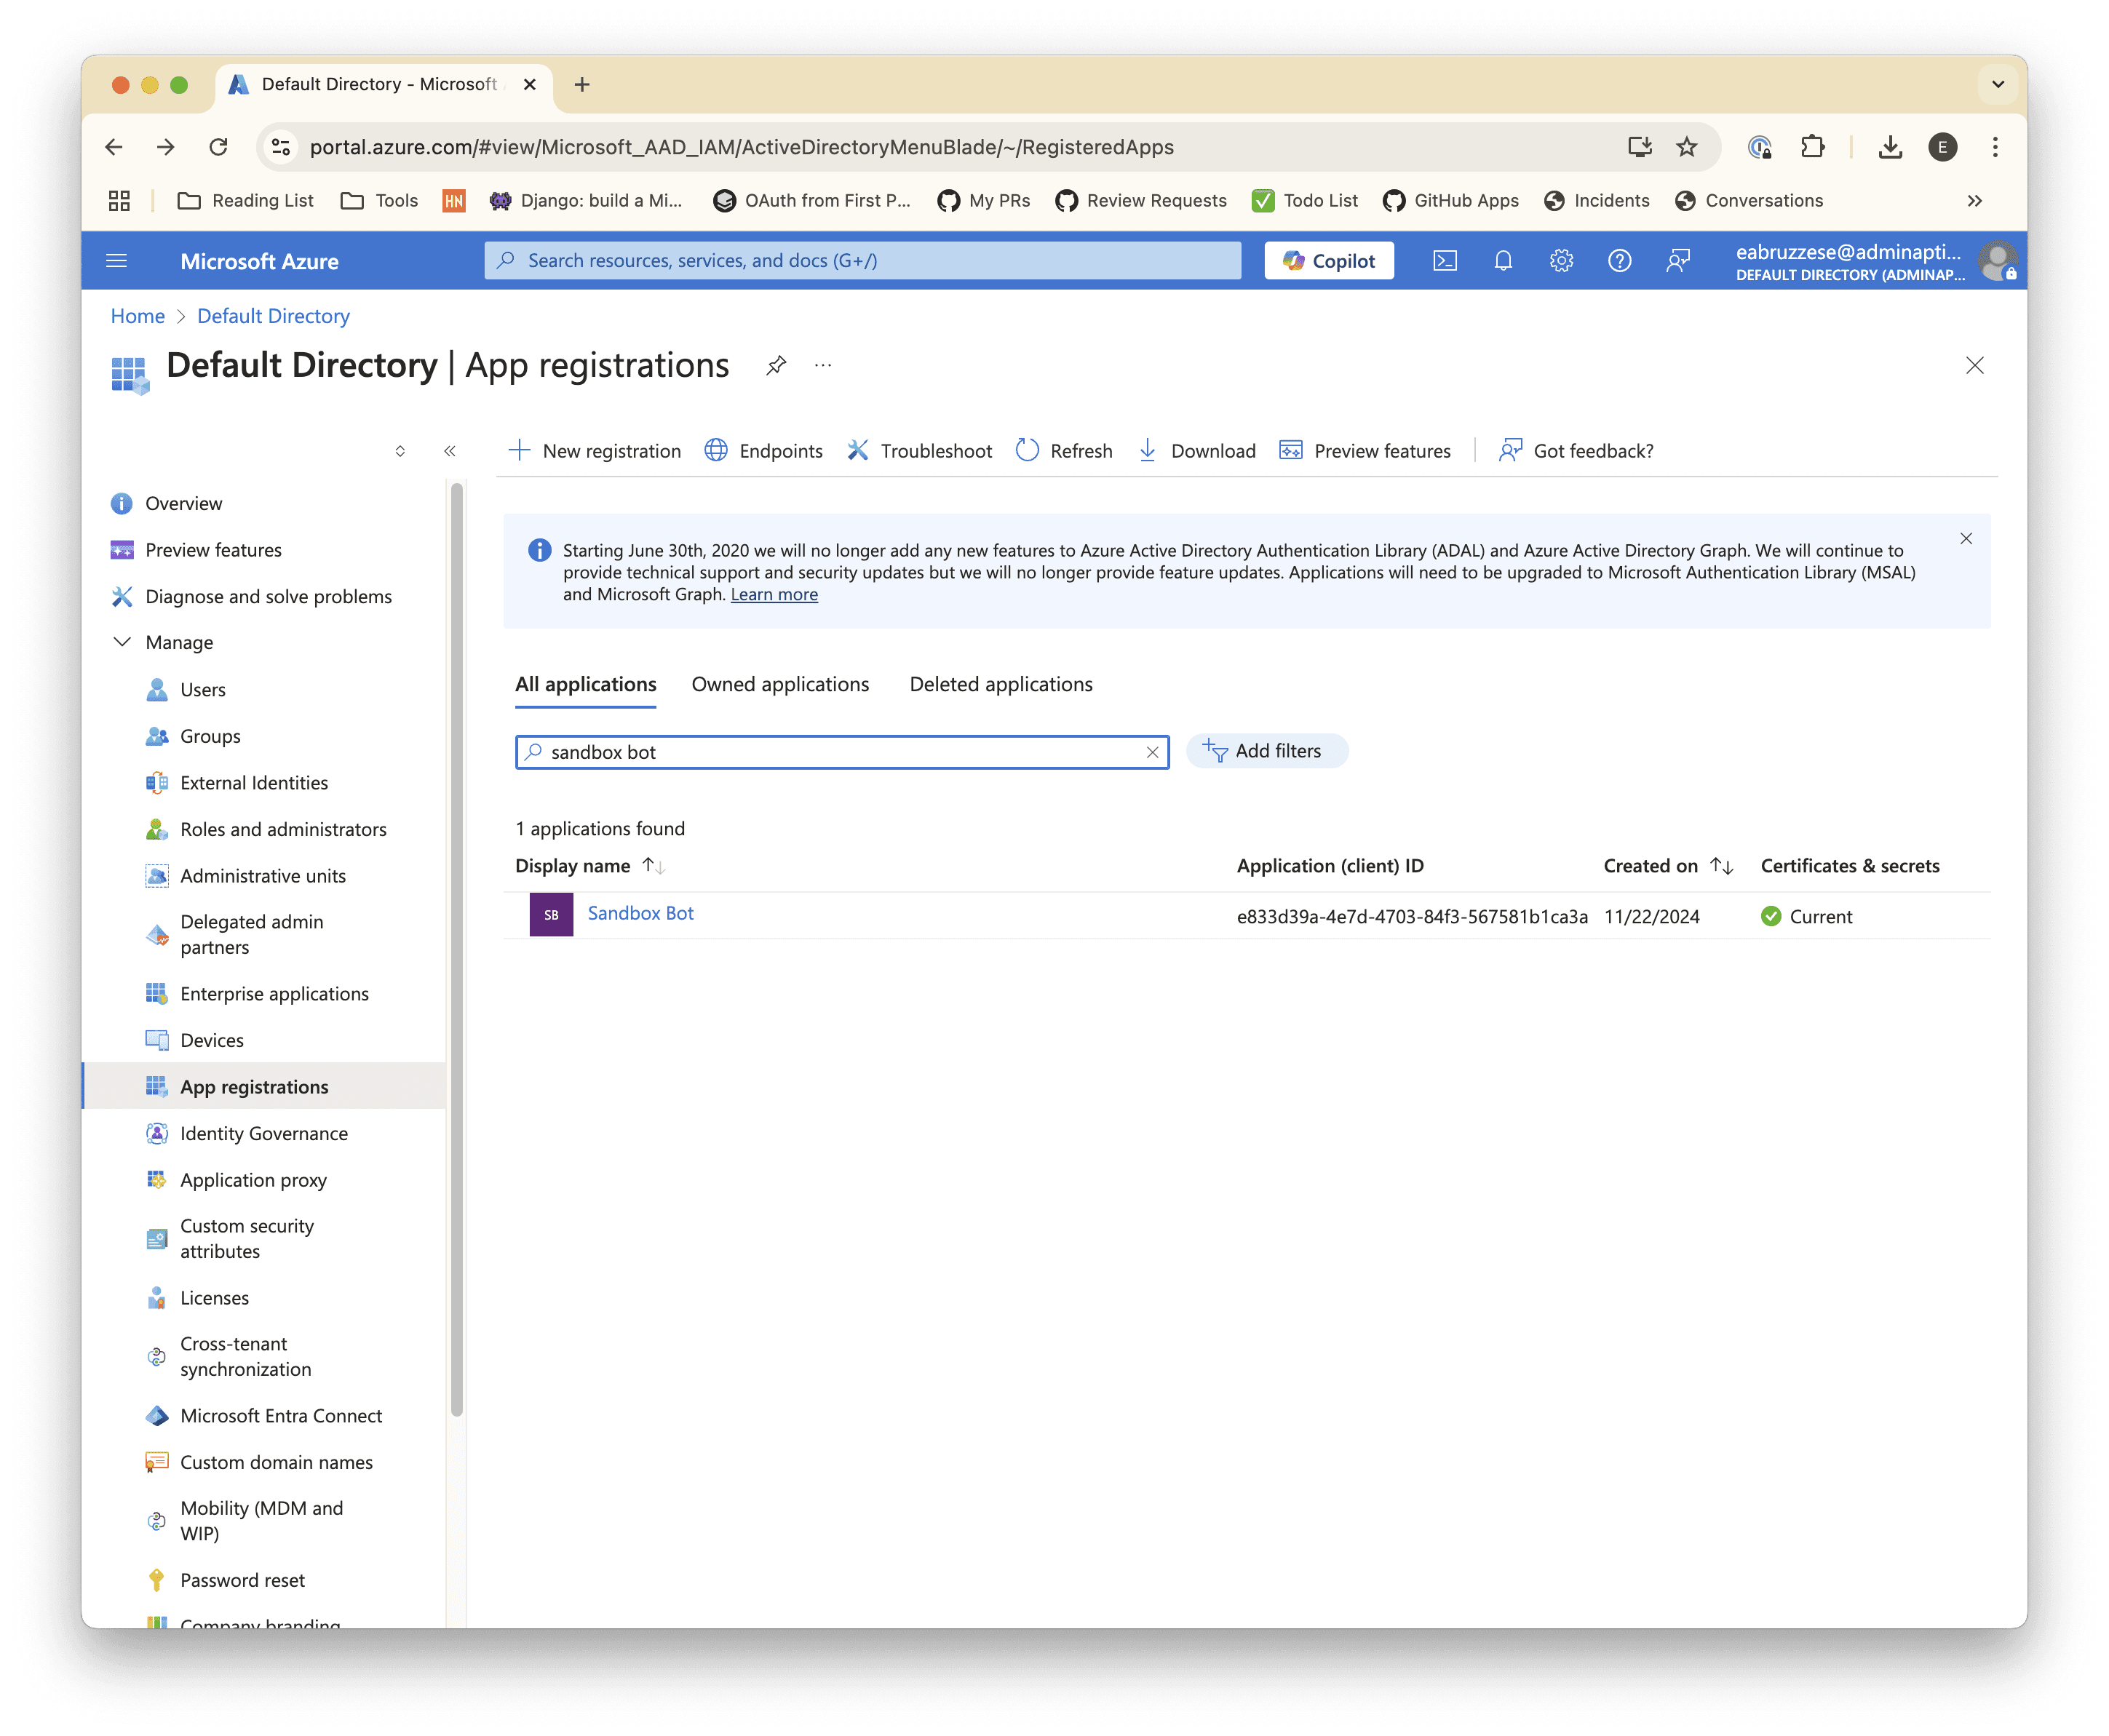The image size is (2109, 1736).
Task: Open Users in the sidebar
Action: pyautogui.click(x=202, y=689)
